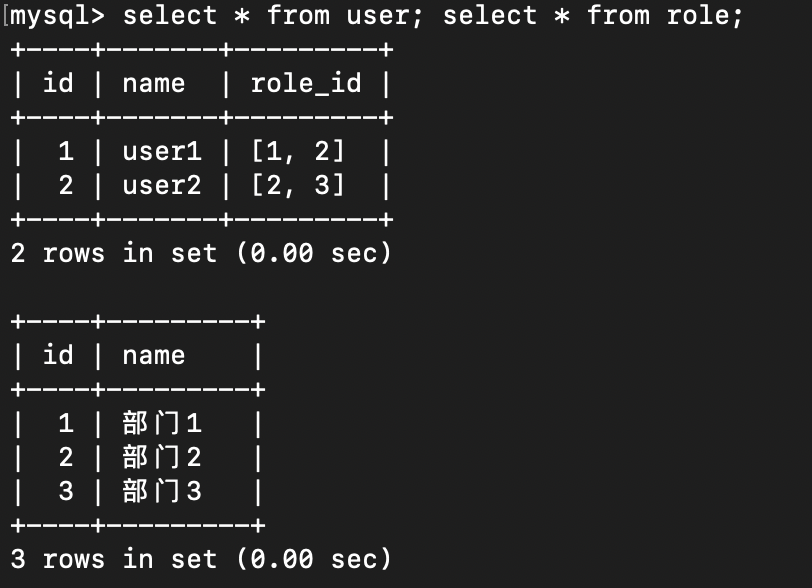Select the 部门3 cell
This screenshot has width=812, height=588.
[162, 492]
